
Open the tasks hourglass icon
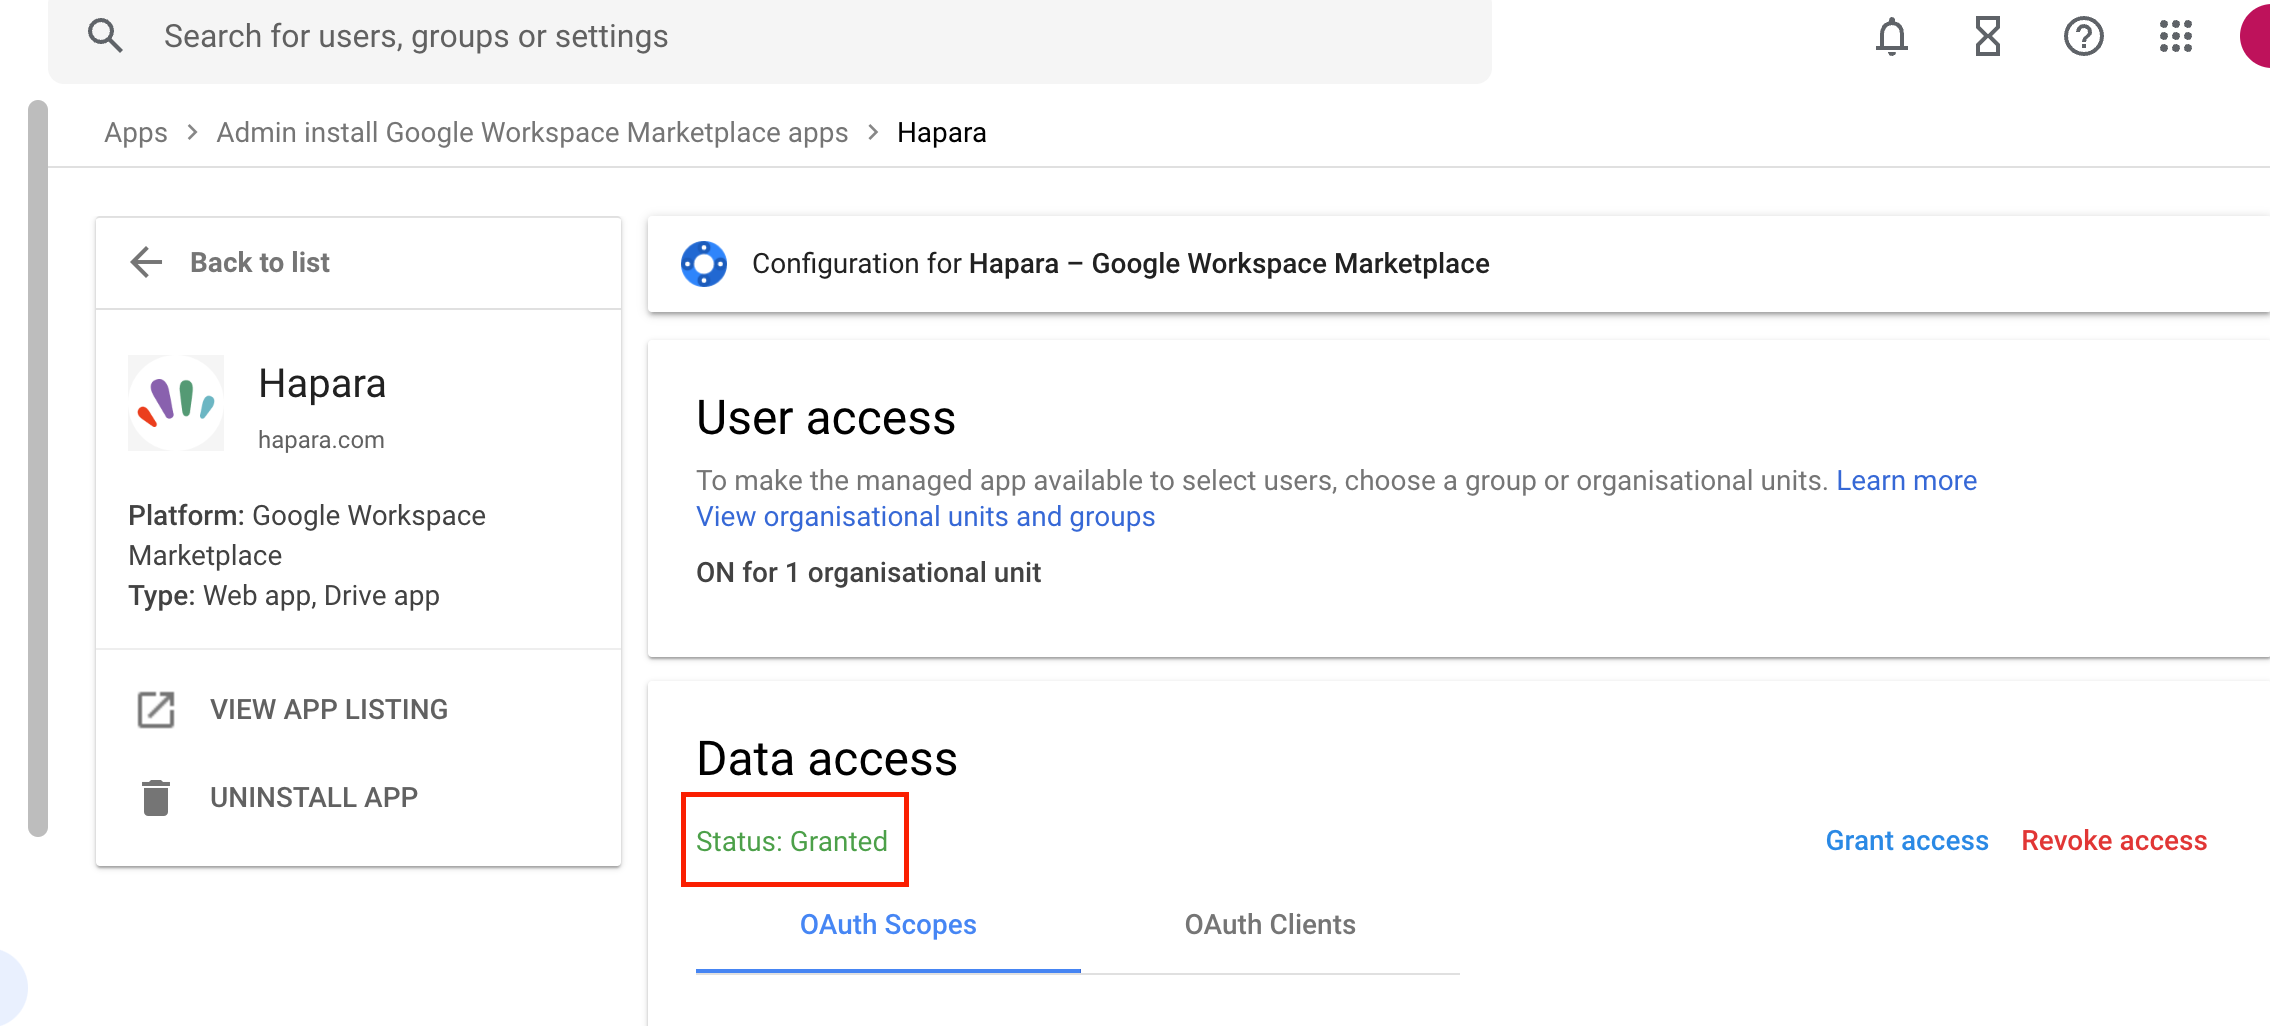(x=1987, y=37)
